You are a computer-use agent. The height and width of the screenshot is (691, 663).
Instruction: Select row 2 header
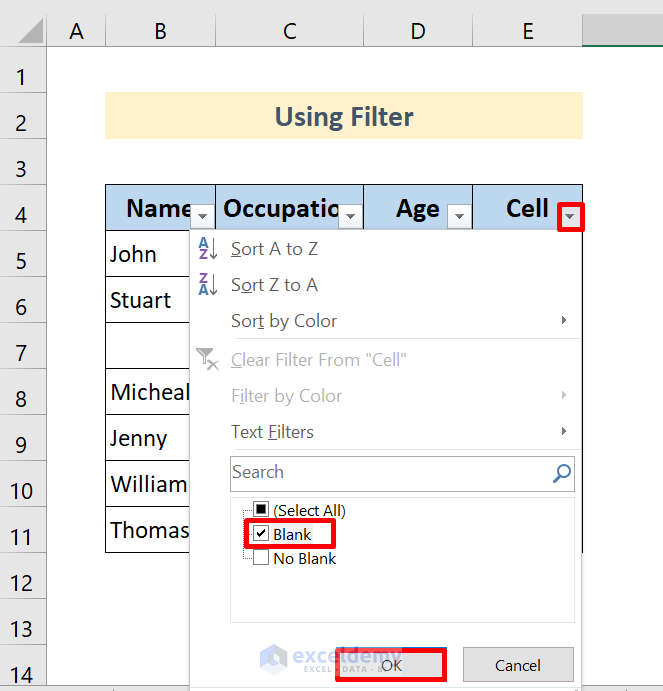tap(23, 116)
